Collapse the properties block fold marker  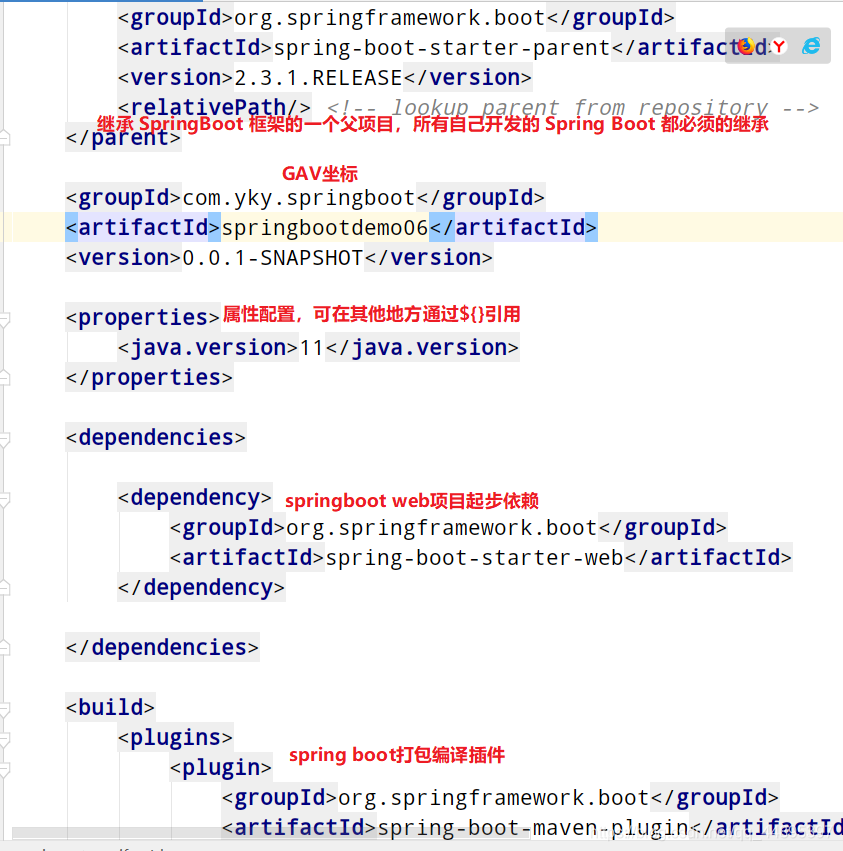[x=5, y=318]
